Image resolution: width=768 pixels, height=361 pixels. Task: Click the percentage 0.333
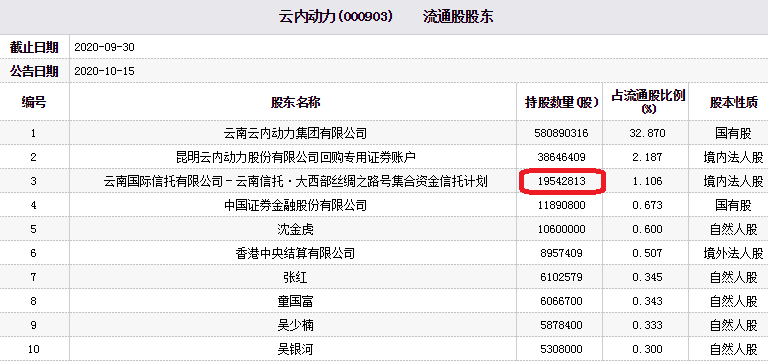(x=648, y=325)
